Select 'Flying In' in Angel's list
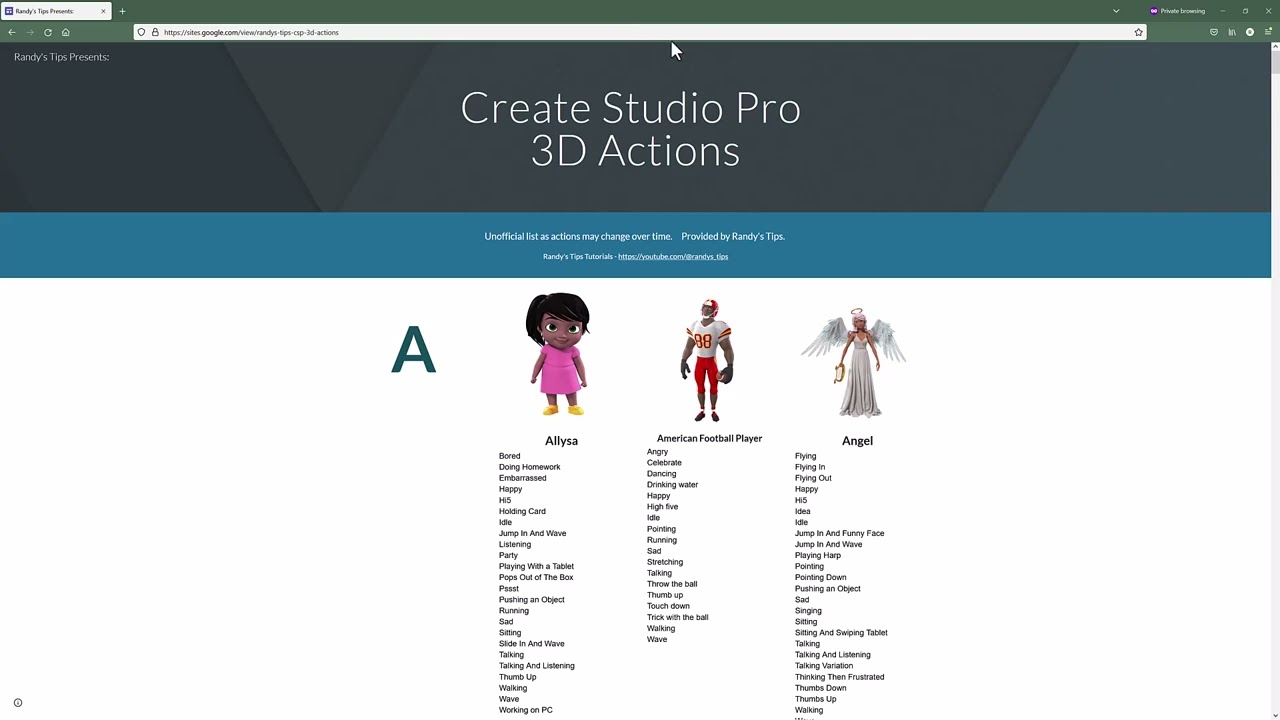This screenshot has height=720, width=1280. [x=810, y=467]
